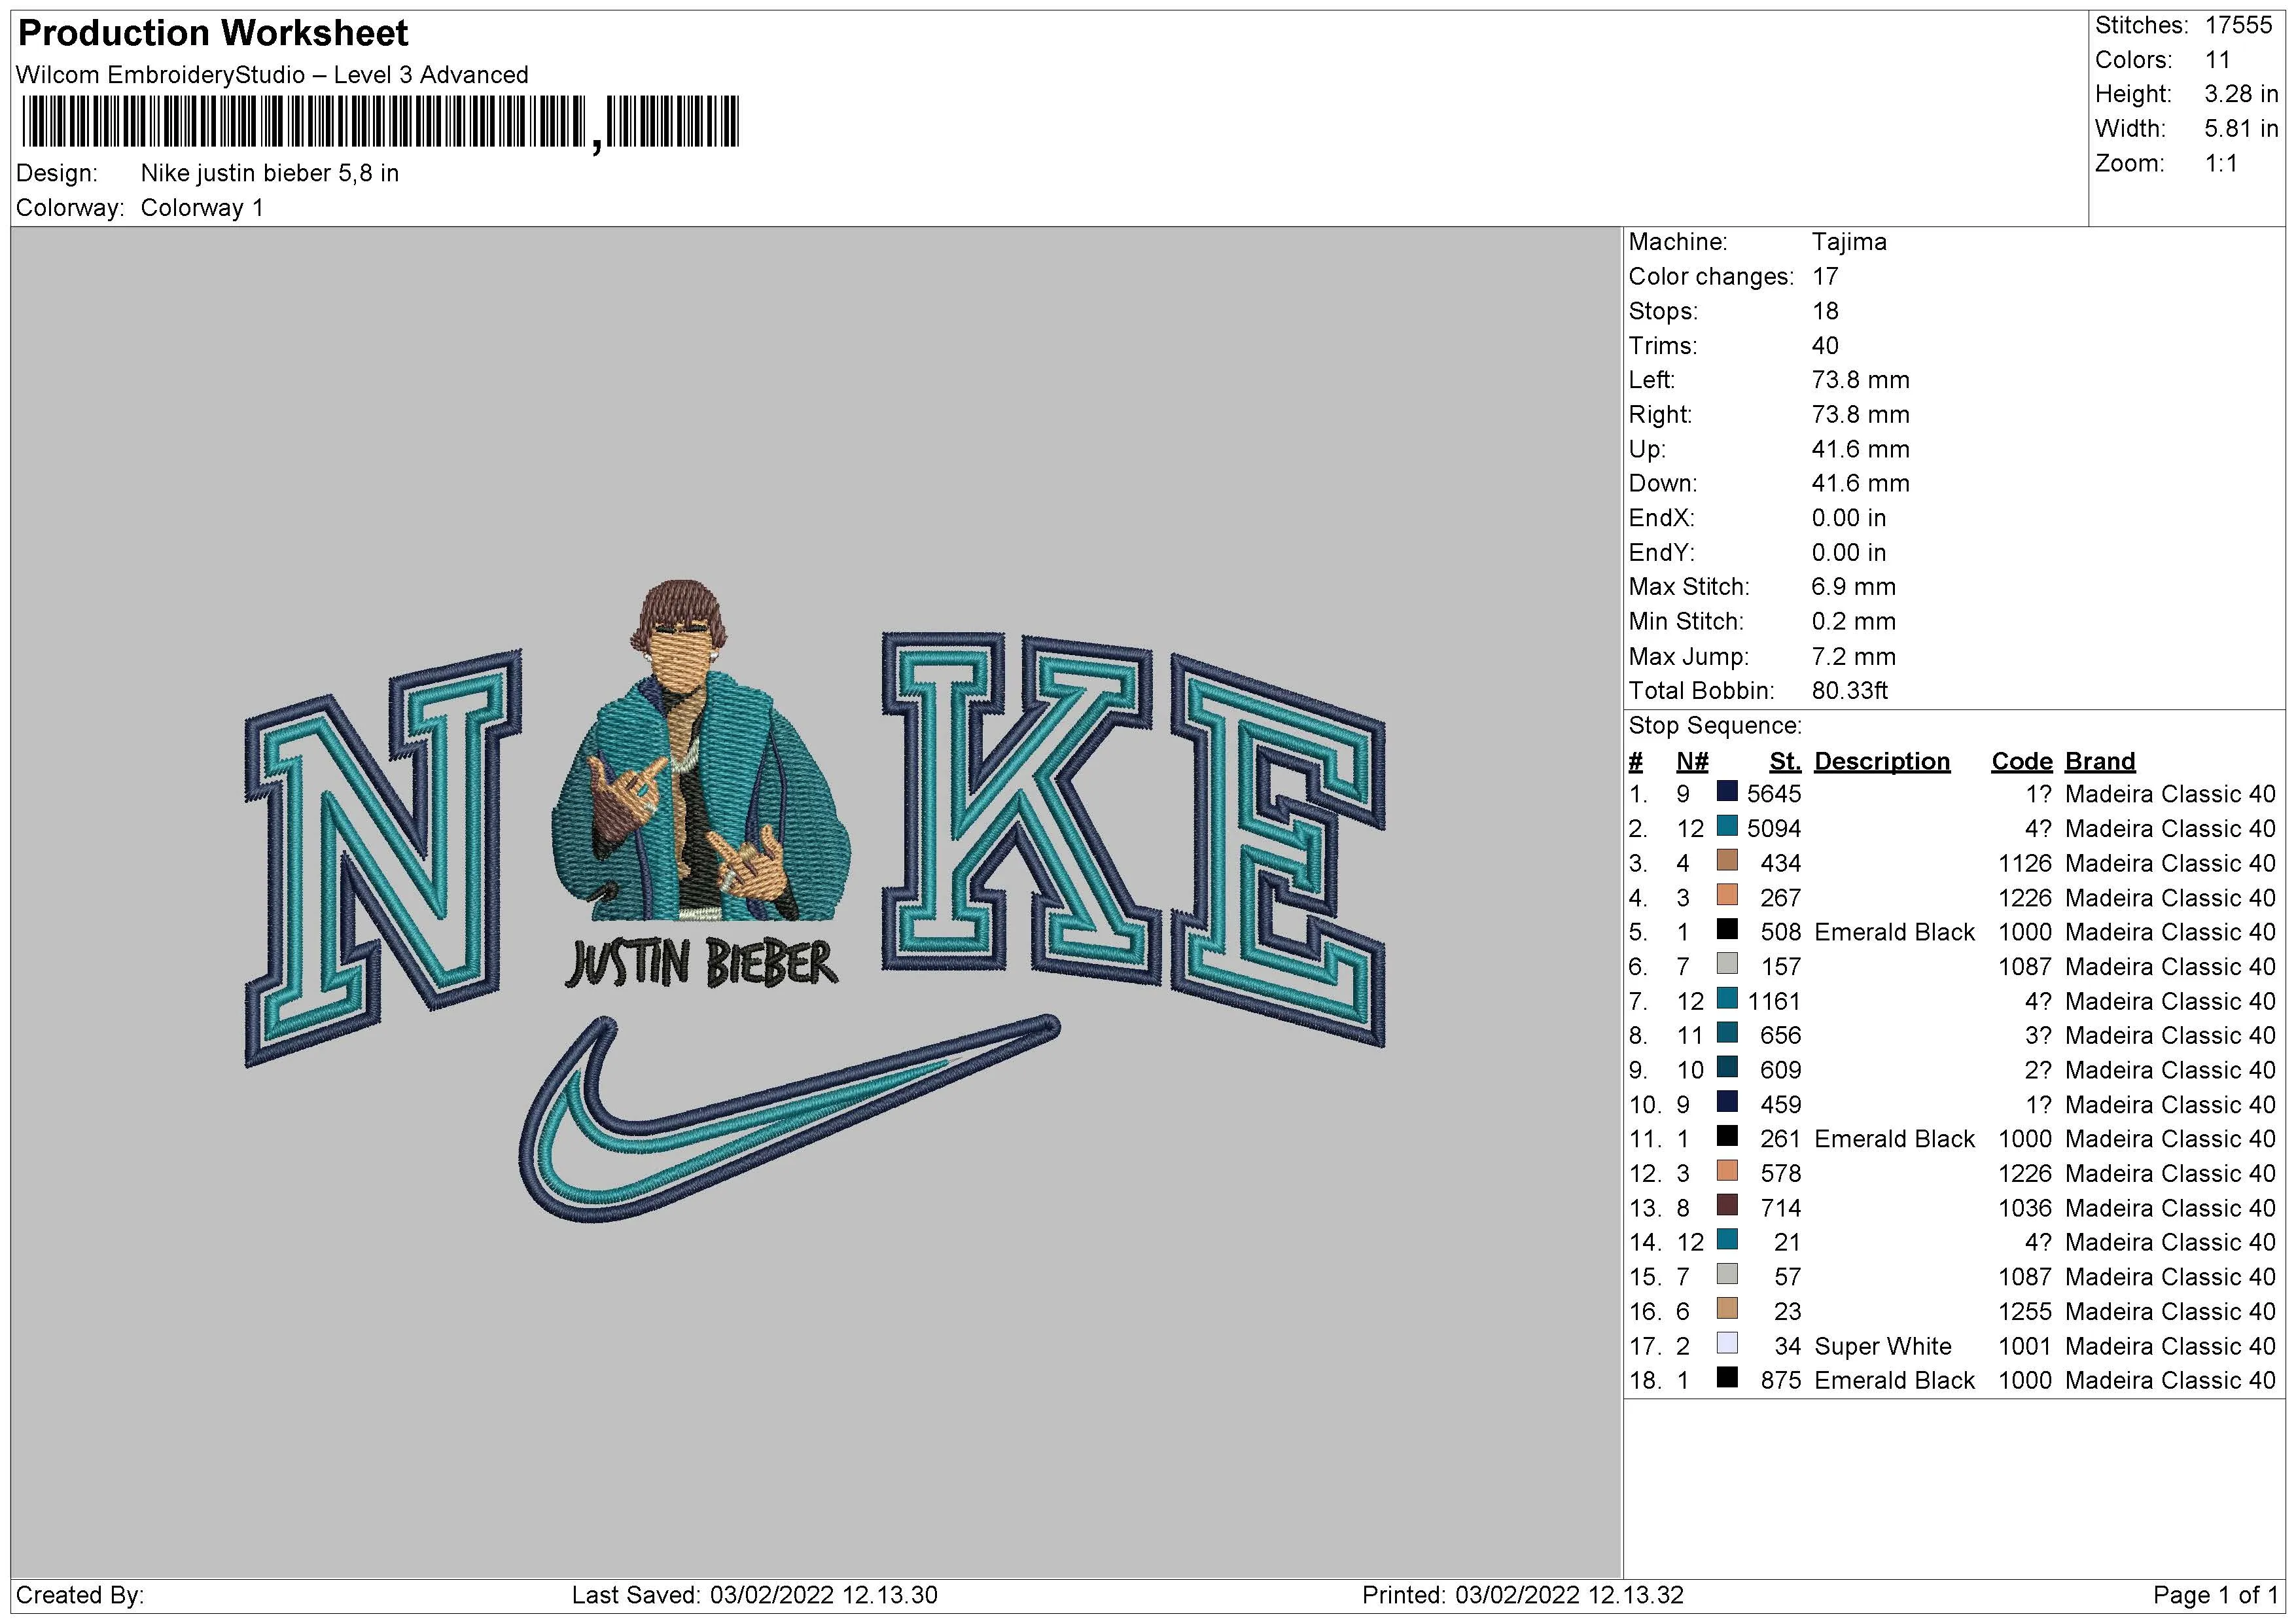Click code 1126 in stop row 3
The width and height of the screenshot is (2296, 1623).
2025,863
